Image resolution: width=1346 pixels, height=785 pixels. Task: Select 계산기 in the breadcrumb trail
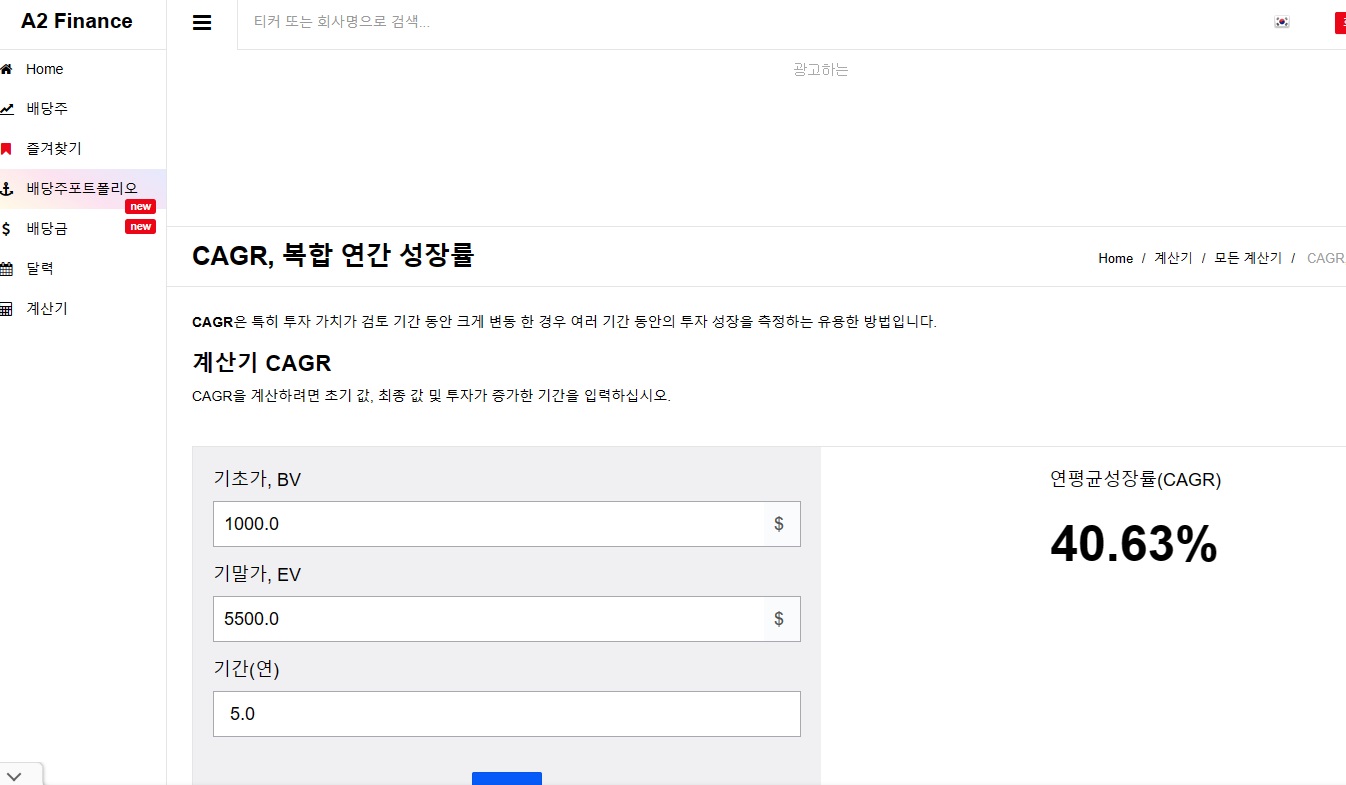tap(1172, 258)
